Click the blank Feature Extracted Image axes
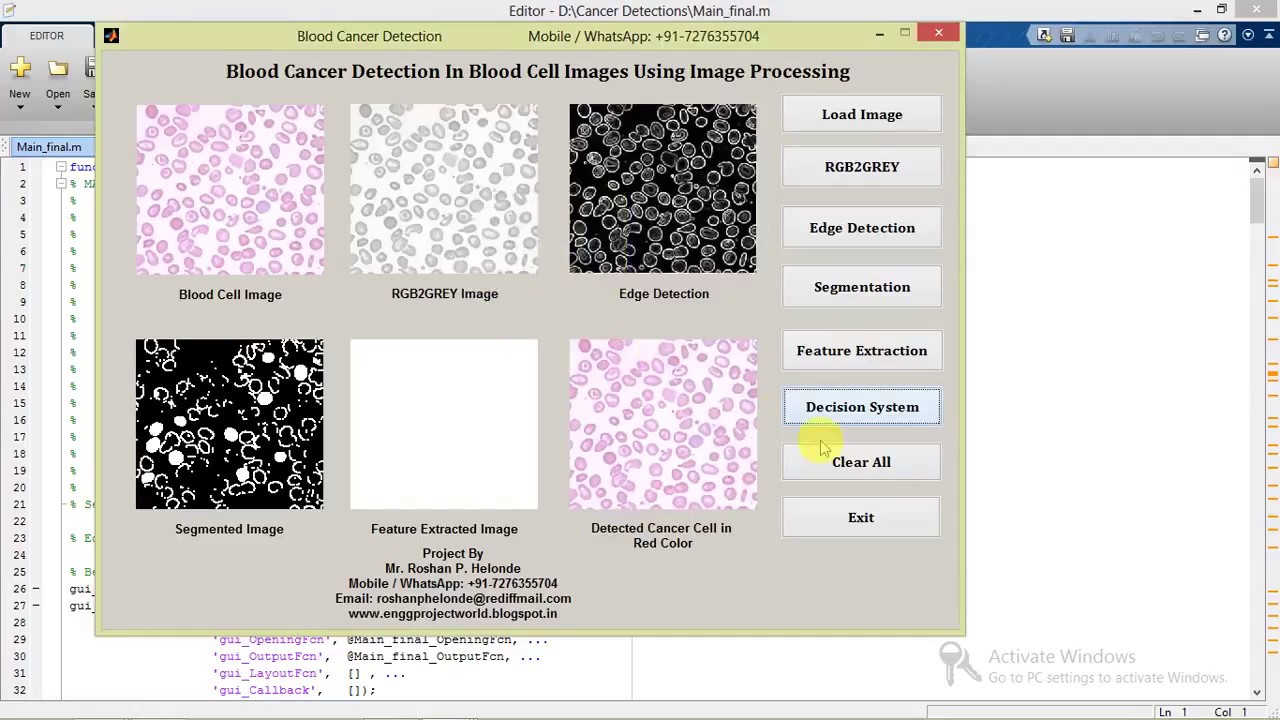1280x720 pixels. [444, 424]
